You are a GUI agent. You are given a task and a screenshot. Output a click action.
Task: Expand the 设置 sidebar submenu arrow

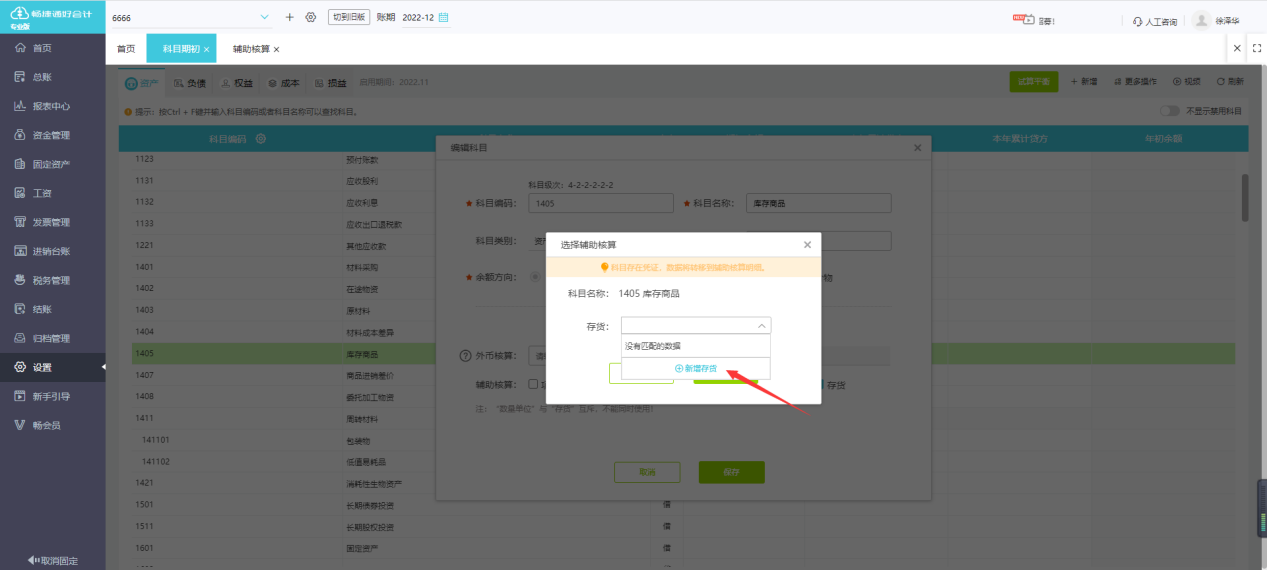[x=102, y=367]
